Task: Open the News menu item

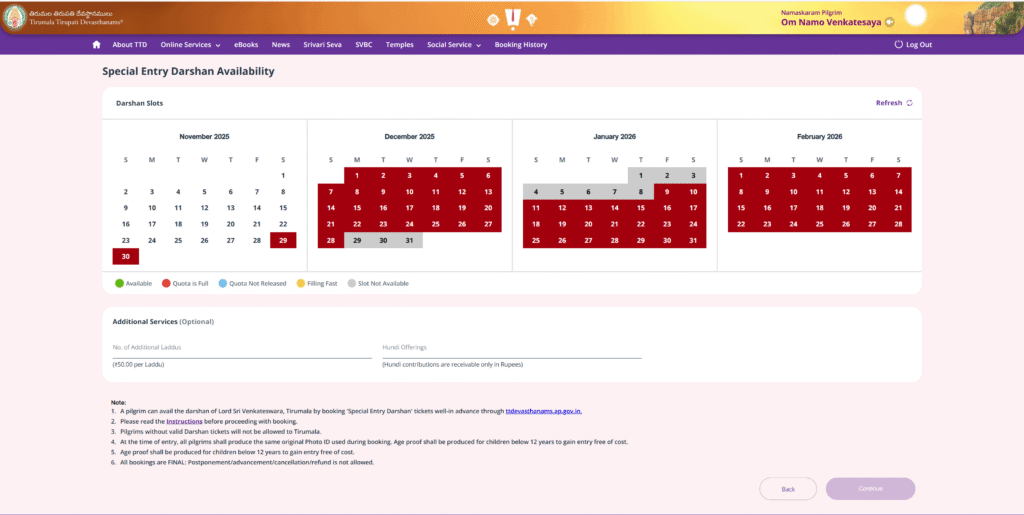Action: 281,44
